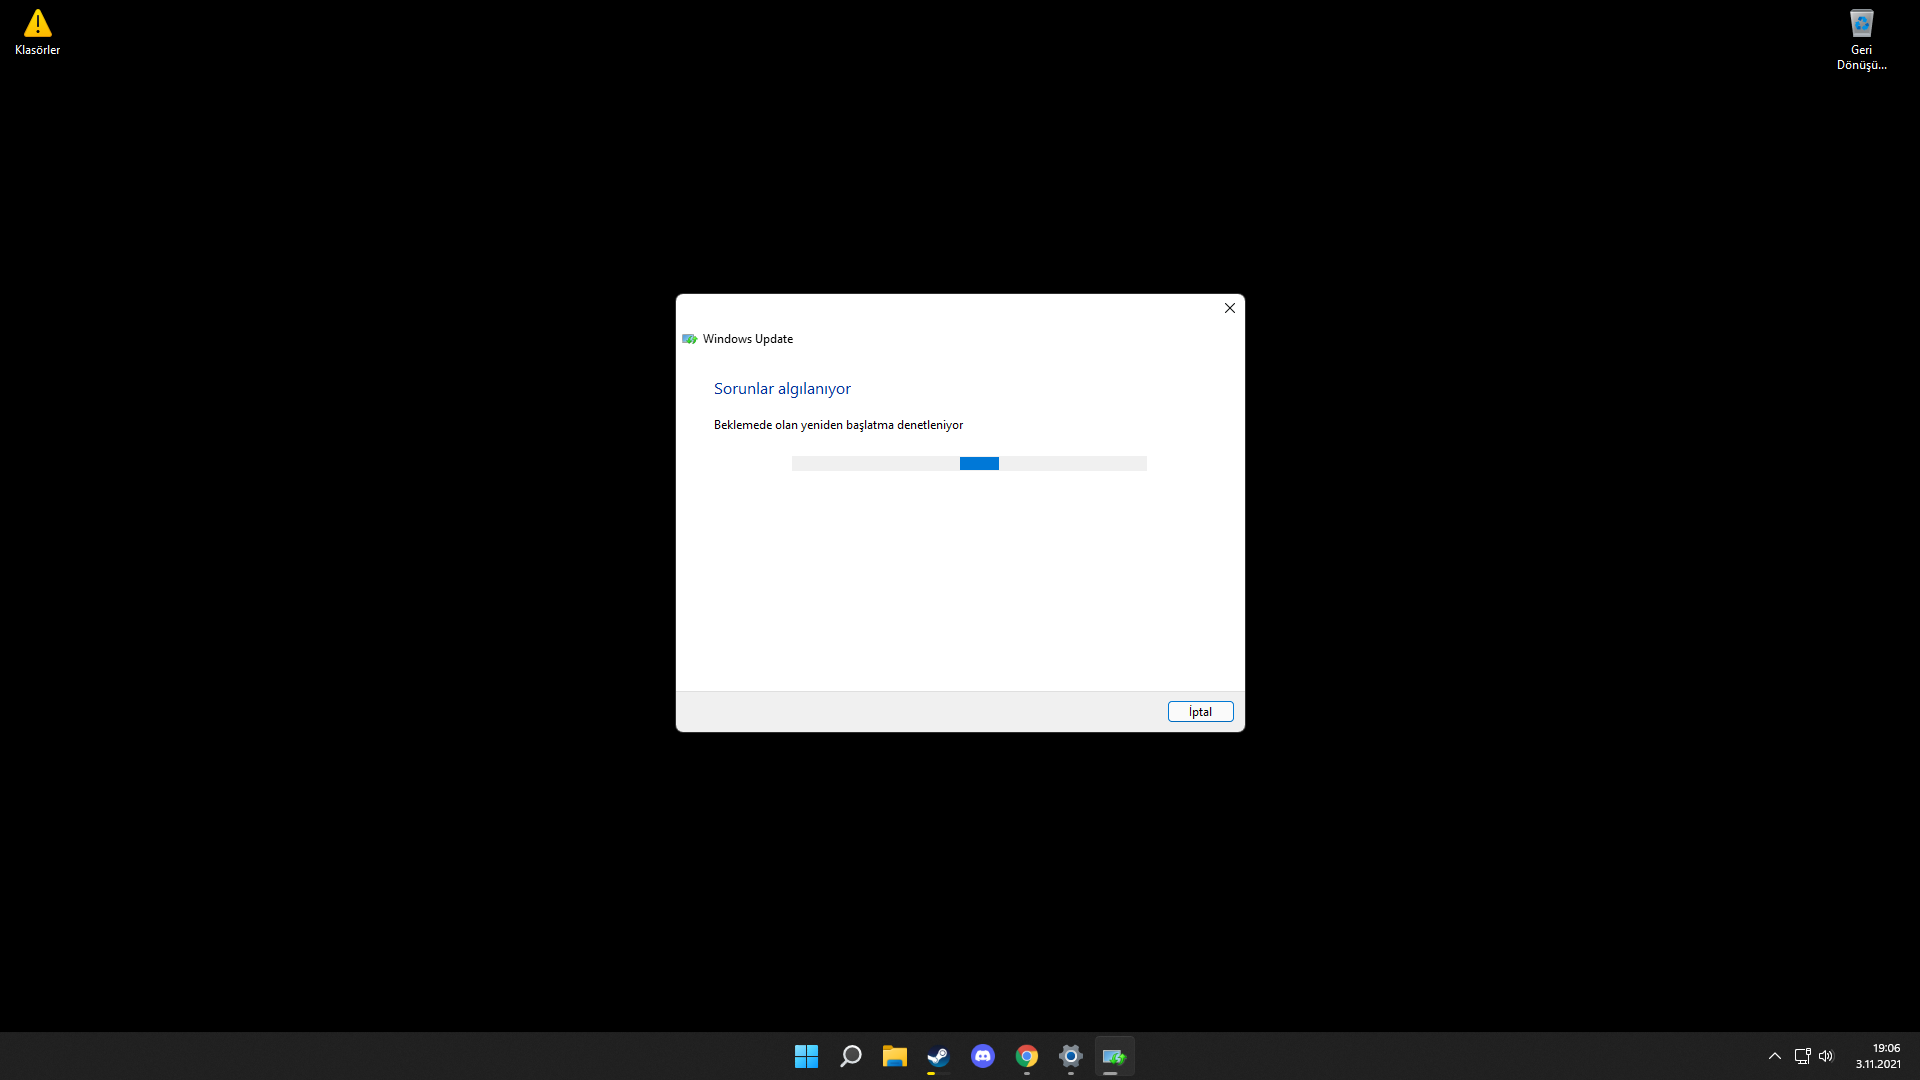Viewport: 1920px width, 1080px height.
Task: Click the volume speaker tray icon
Action: pos(1826,1056)
